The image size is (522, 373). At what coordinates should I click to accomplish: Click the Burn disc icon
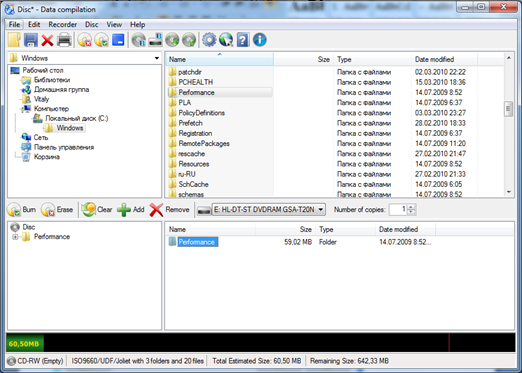[x=14, y=210]
